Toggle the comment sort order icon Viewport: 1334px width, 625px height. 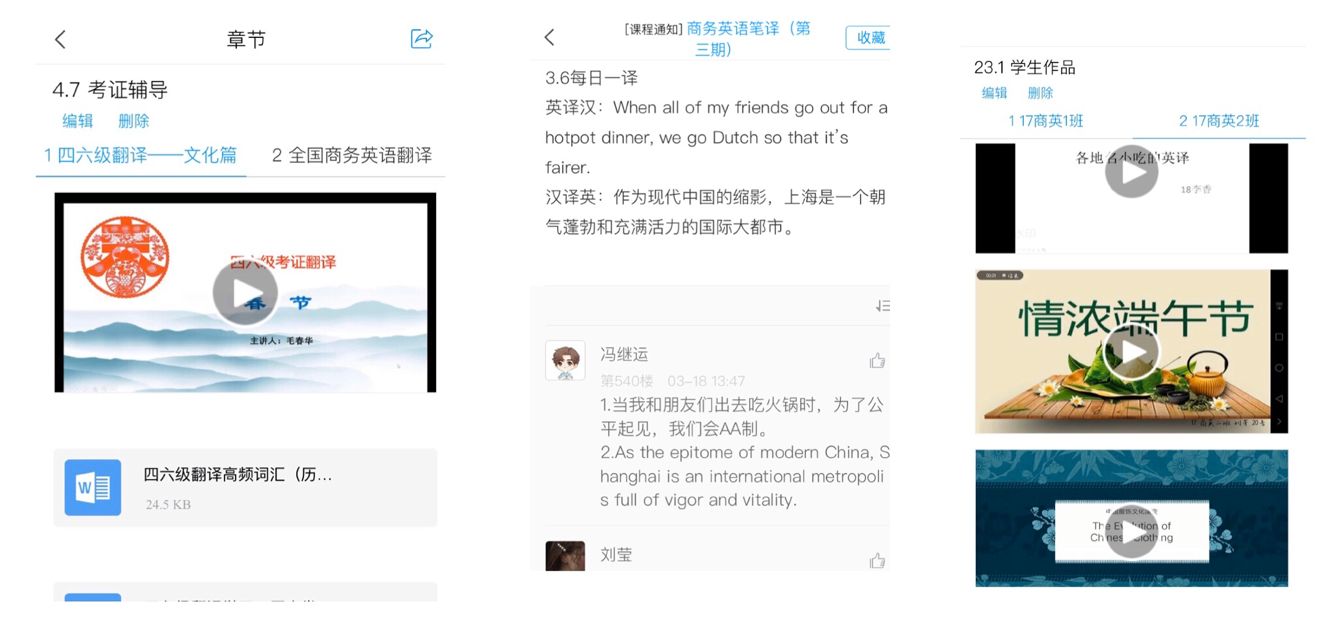coord(882,306)
